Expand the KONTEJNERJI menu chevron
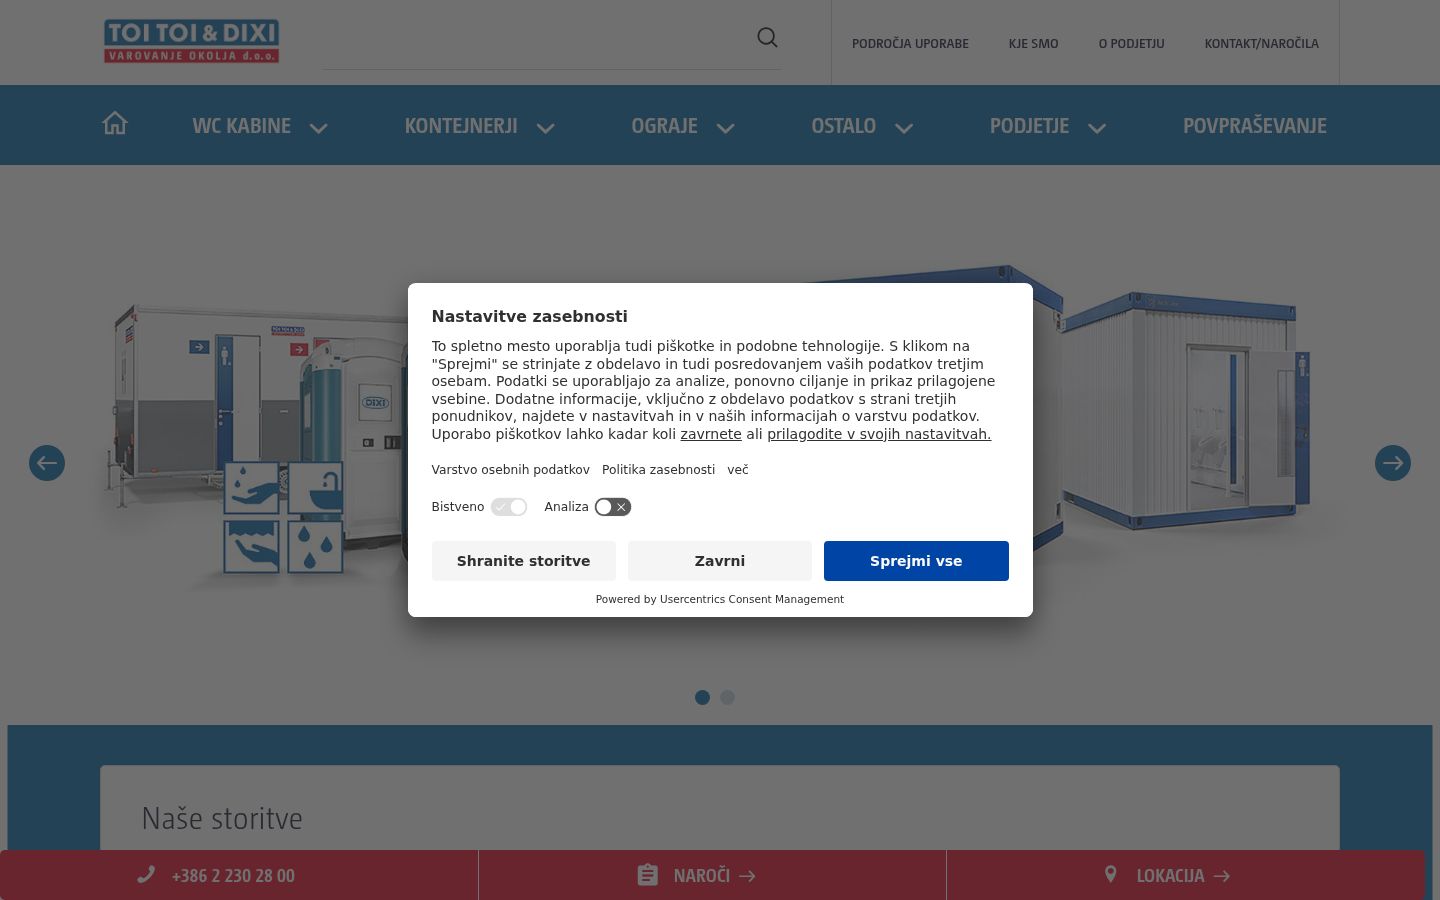 [546, 128]
